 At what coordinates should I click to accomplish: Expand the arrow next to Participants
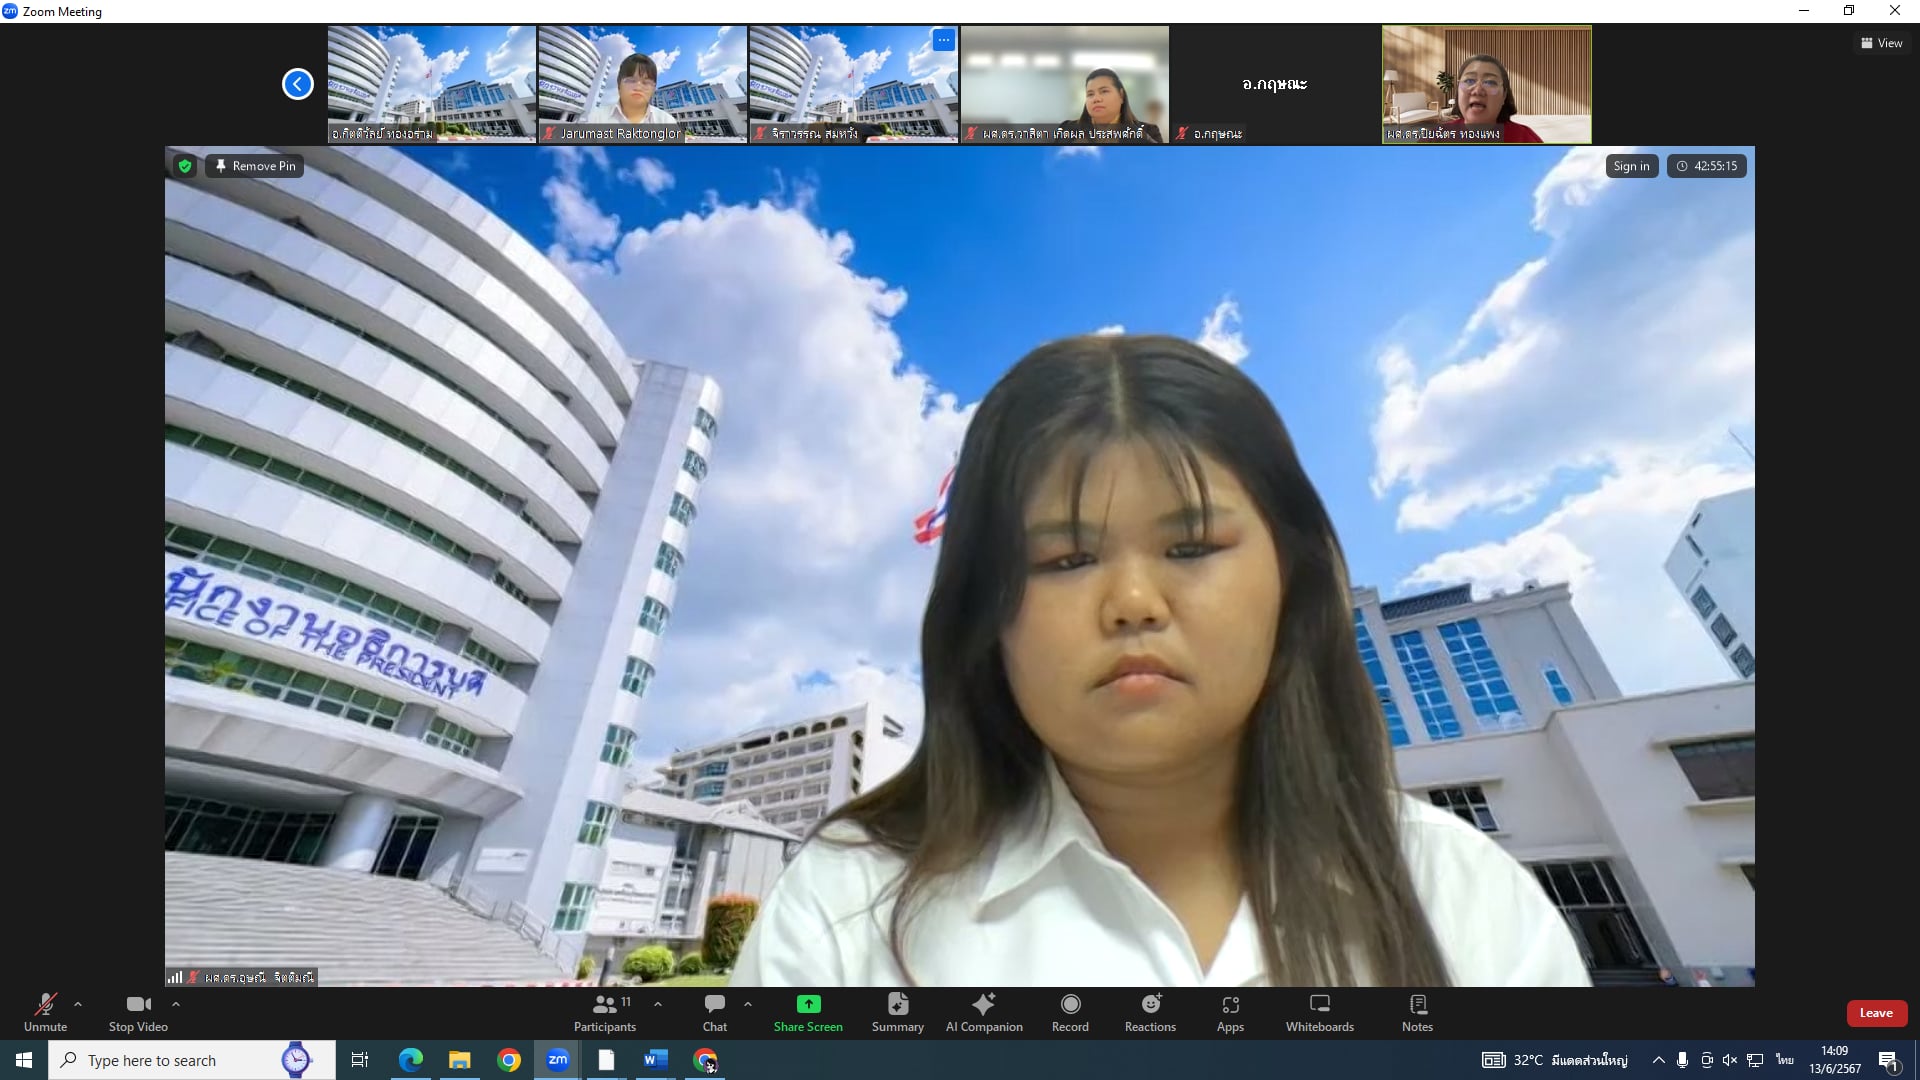click(657, 1004)
